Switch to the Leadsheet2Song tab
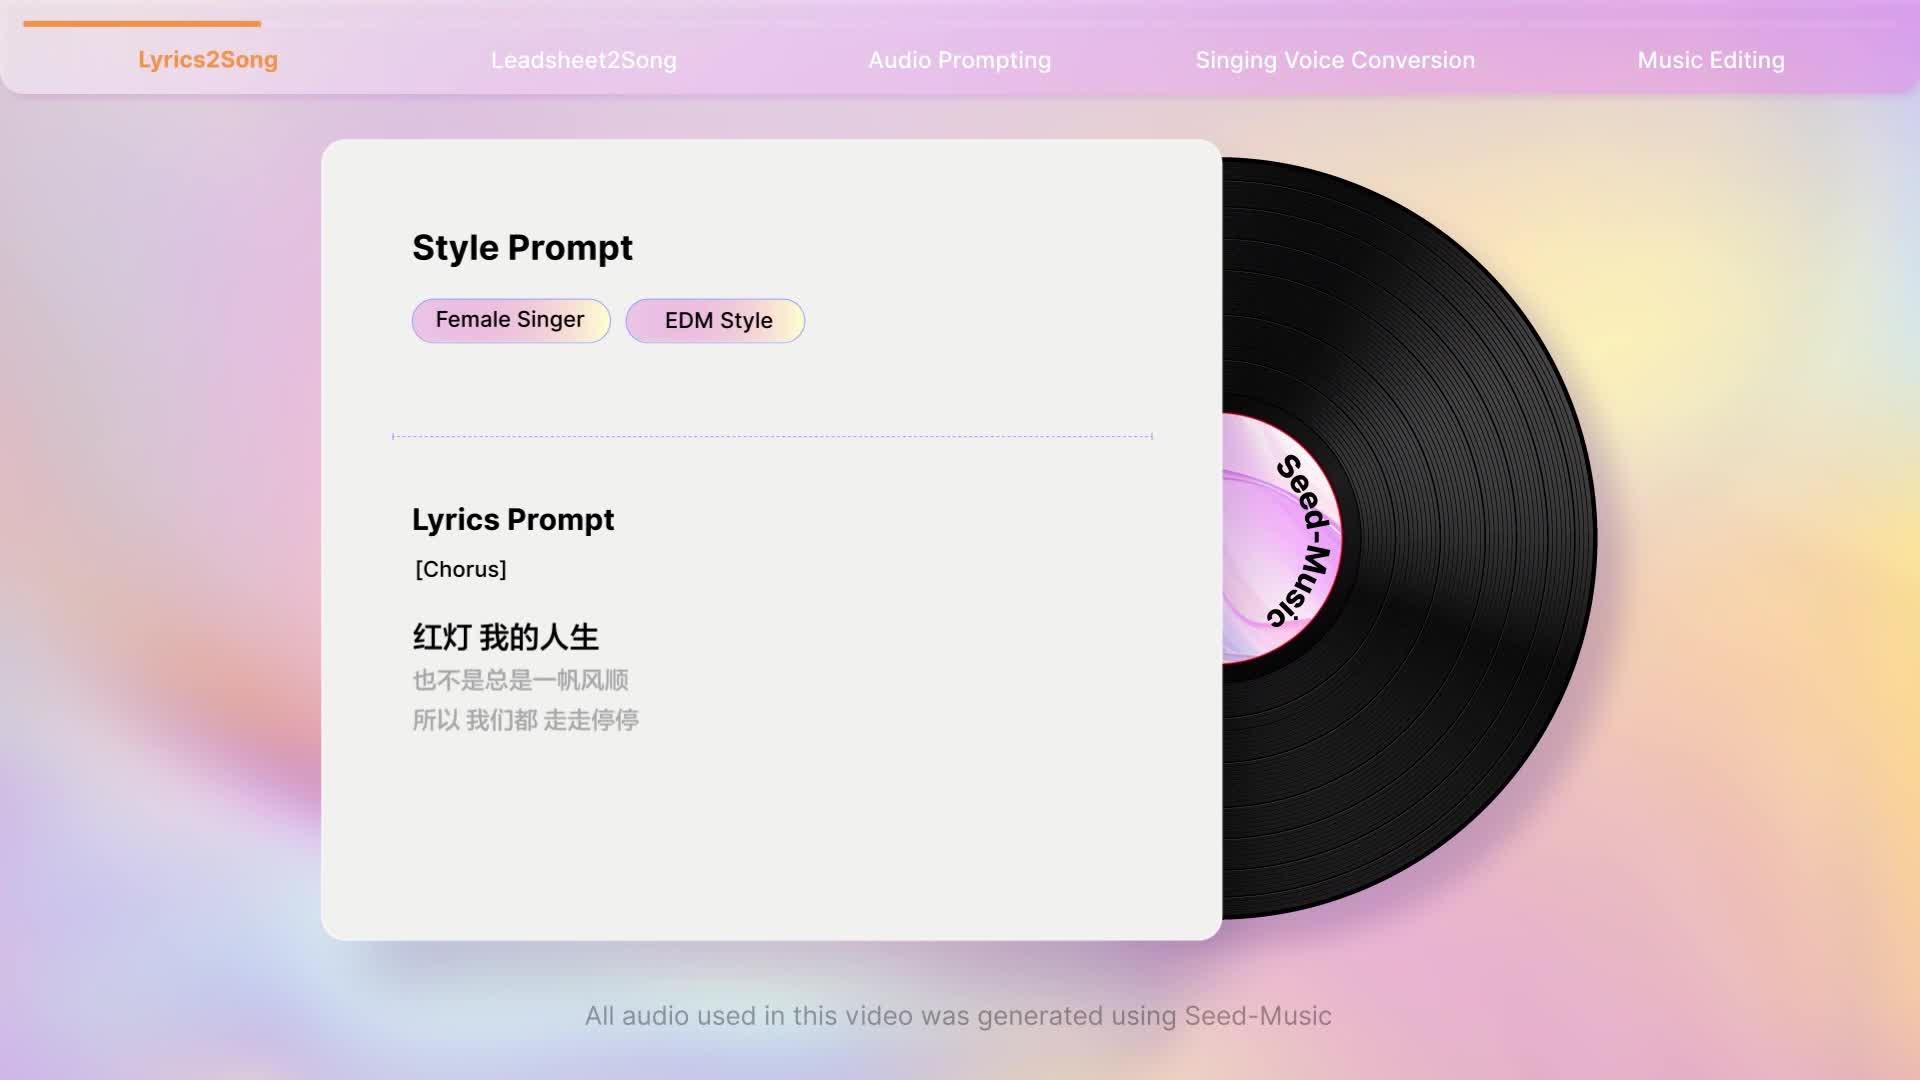This screenshot has height=1080, width=1920. tap(584, 60)
